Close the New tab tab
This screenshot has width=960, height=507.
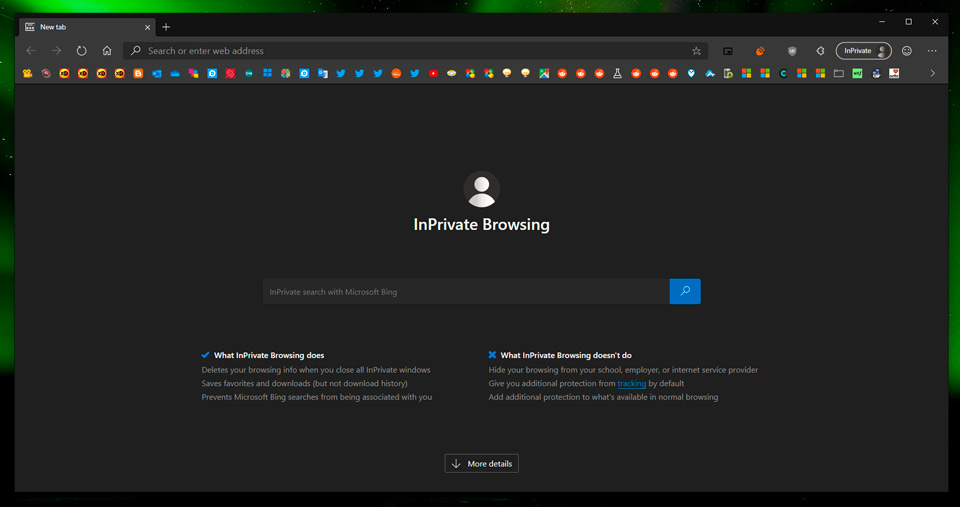148,28
